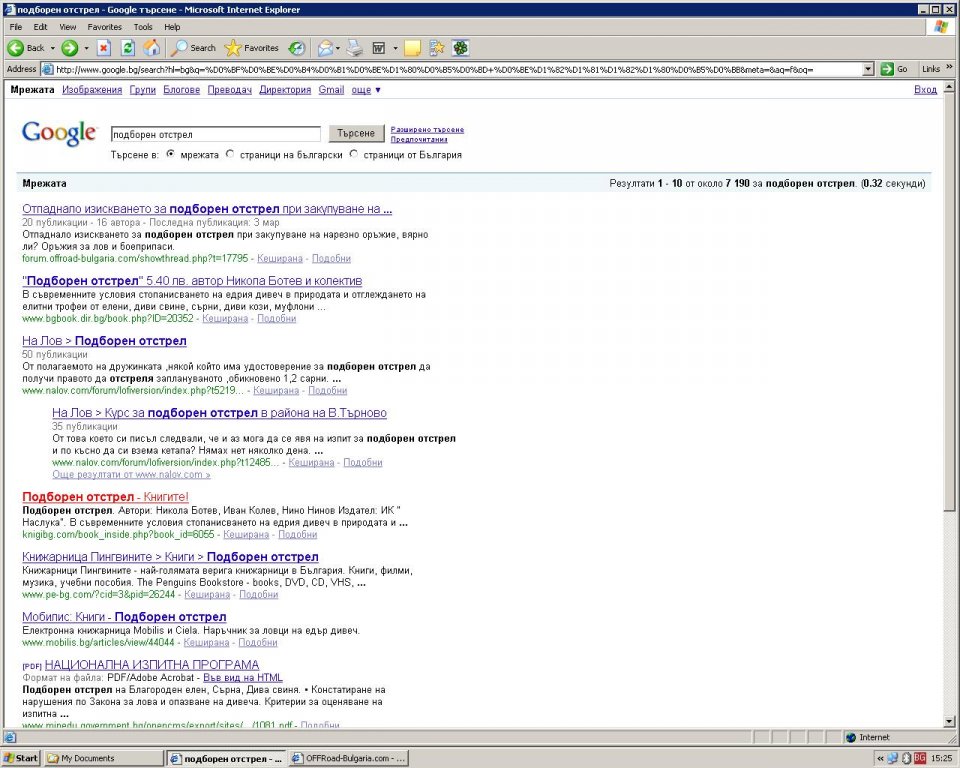Switch to My Documents taskbar button
The image size is (960, 768).
(104, 758)
